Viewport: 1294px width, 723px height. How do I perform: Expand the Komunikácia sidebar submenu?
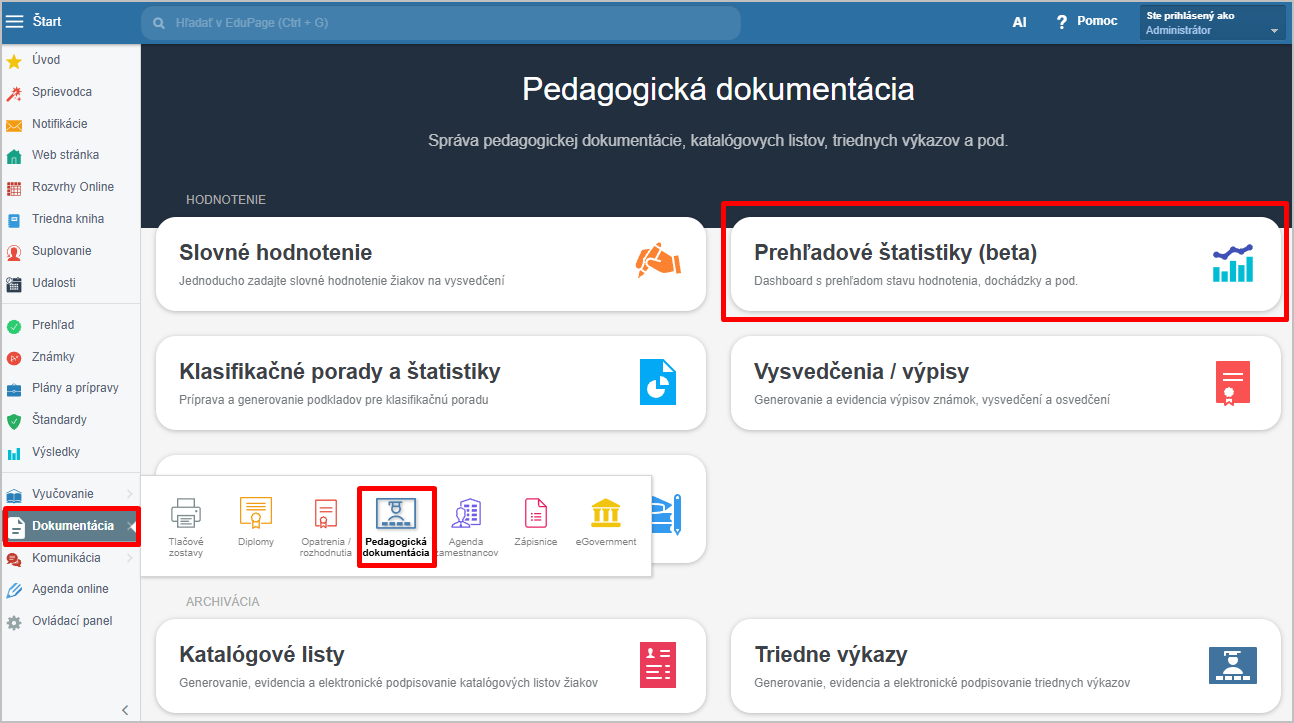click(129, 558)
